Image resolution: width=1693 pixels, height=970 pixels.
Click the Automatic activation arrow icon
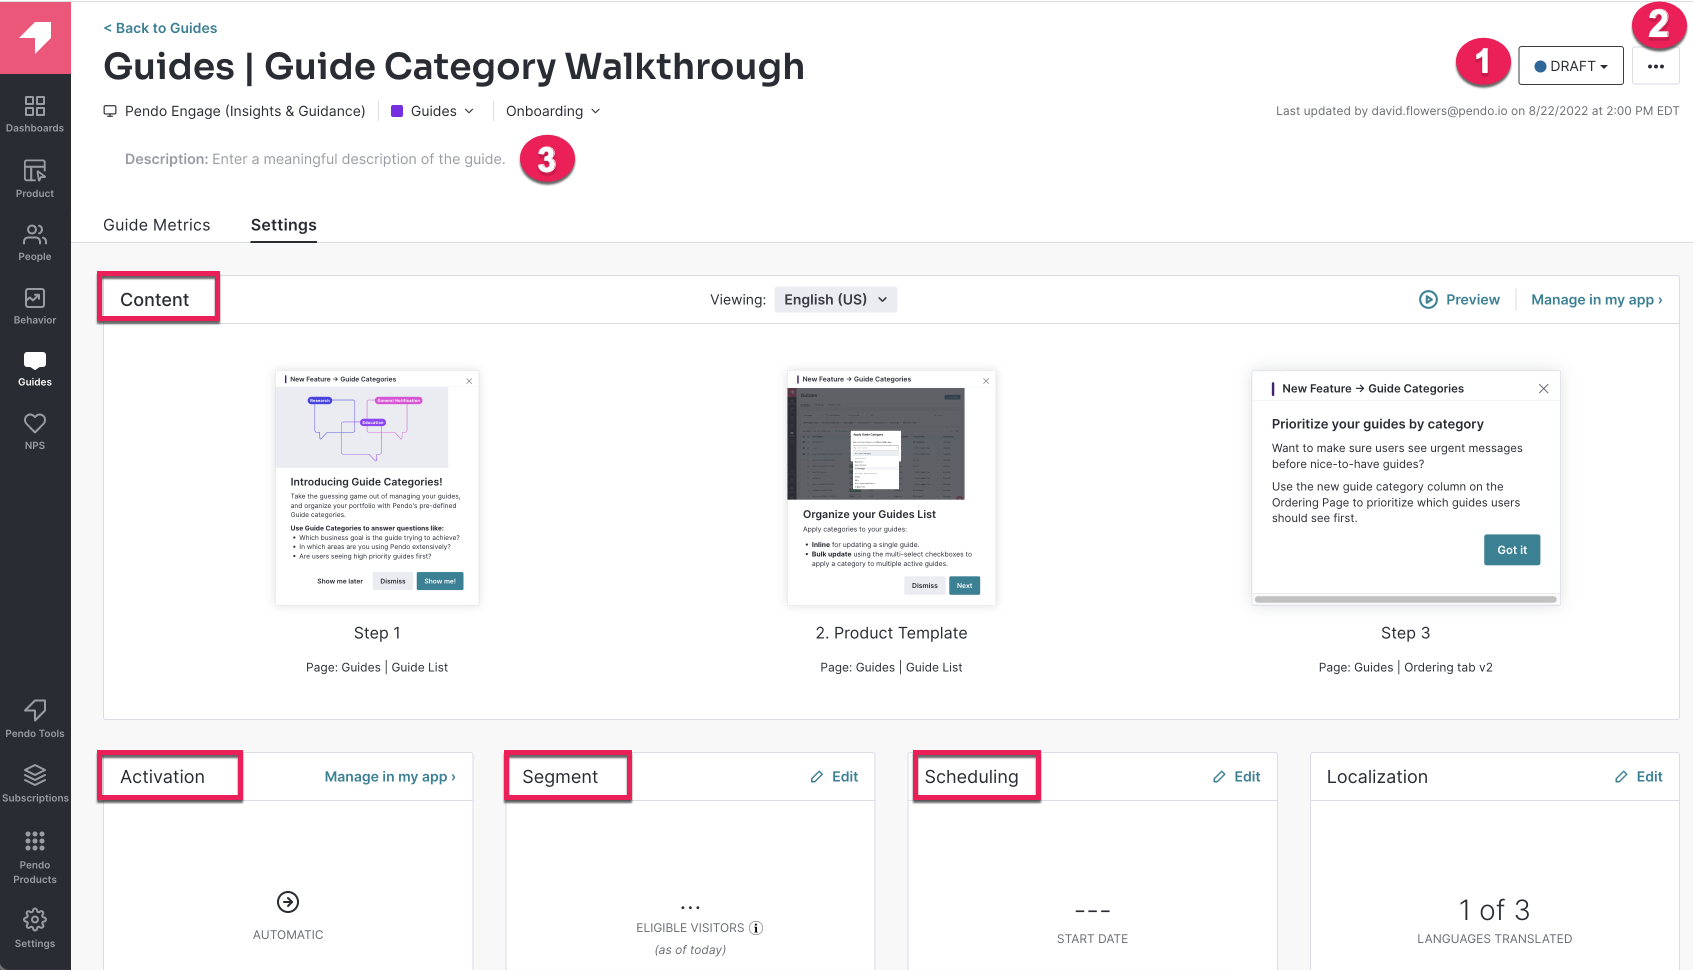tap(288, 902)
